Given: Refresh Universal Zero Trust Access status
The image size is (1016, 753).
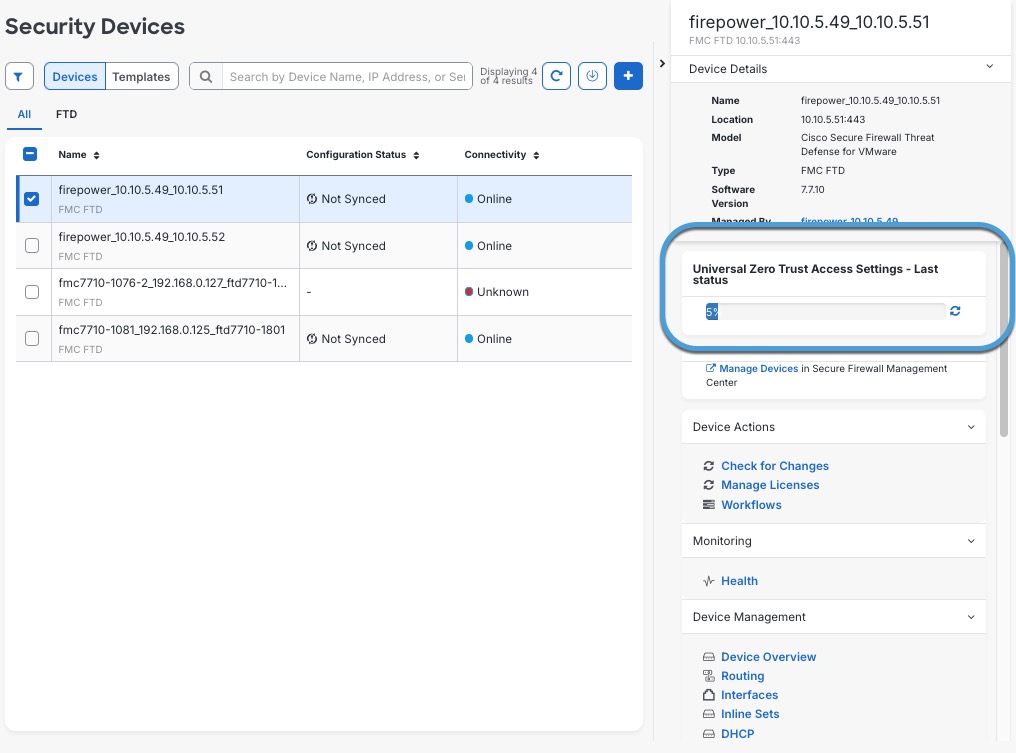Looking at the screenshot, I should click(x=955, y=312).
